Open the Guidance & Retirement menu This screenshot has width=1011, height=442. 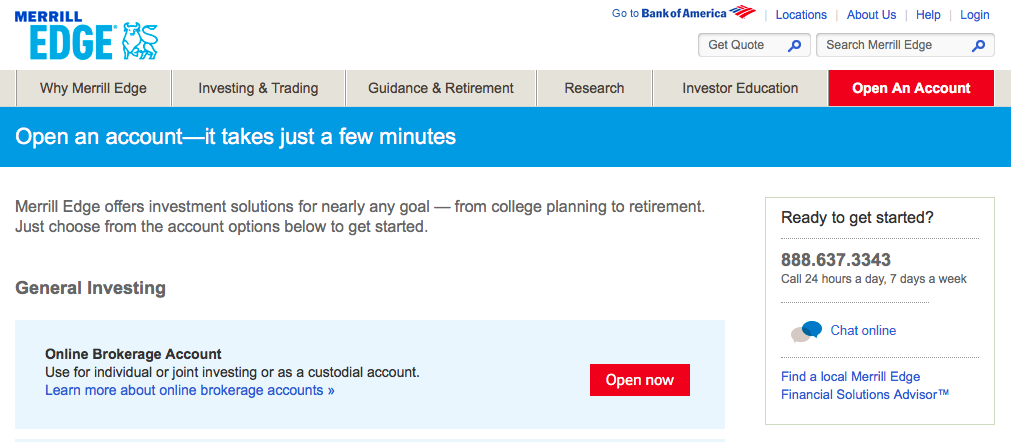441,88
